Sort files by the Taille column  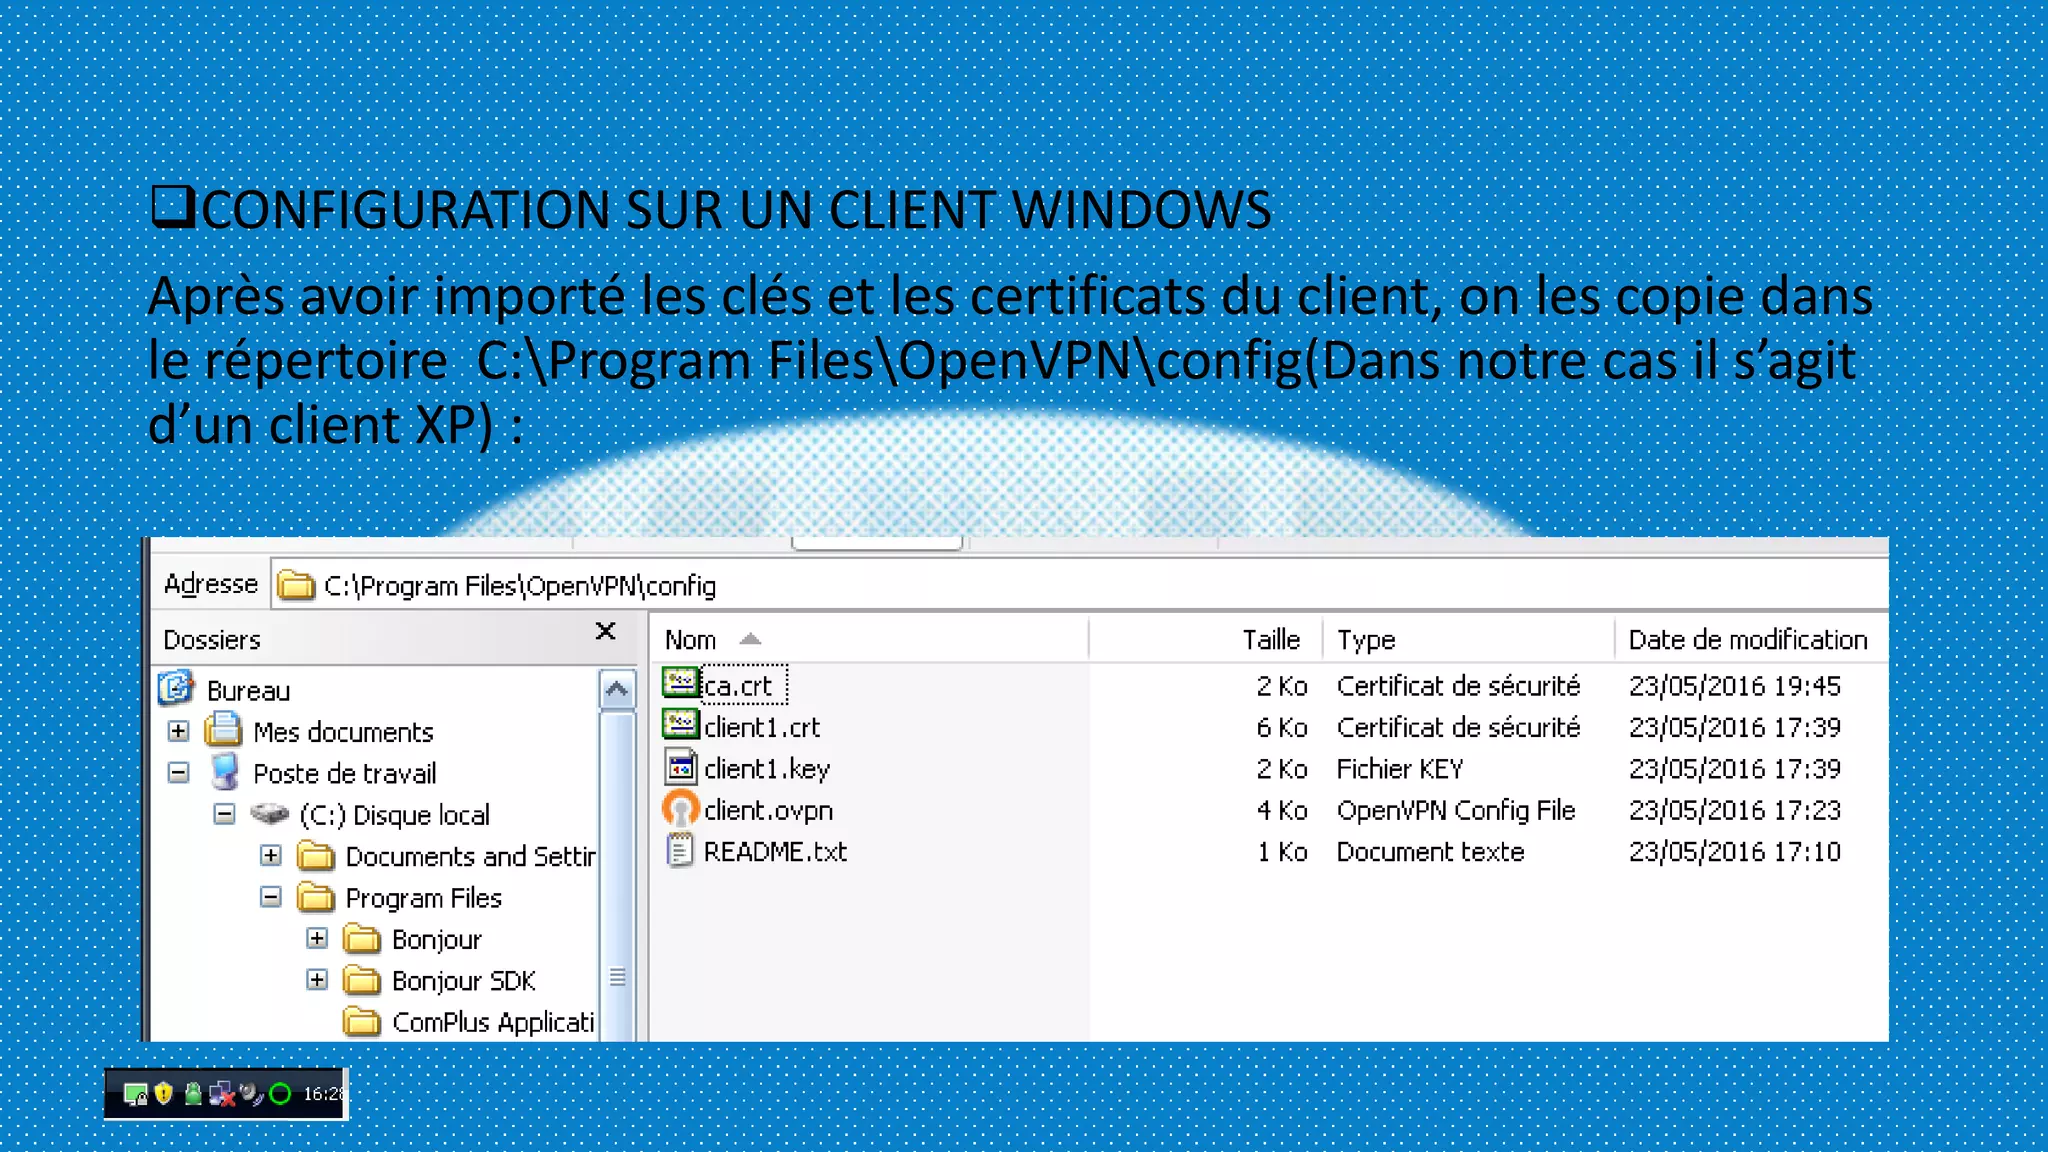pos(1205,639)
